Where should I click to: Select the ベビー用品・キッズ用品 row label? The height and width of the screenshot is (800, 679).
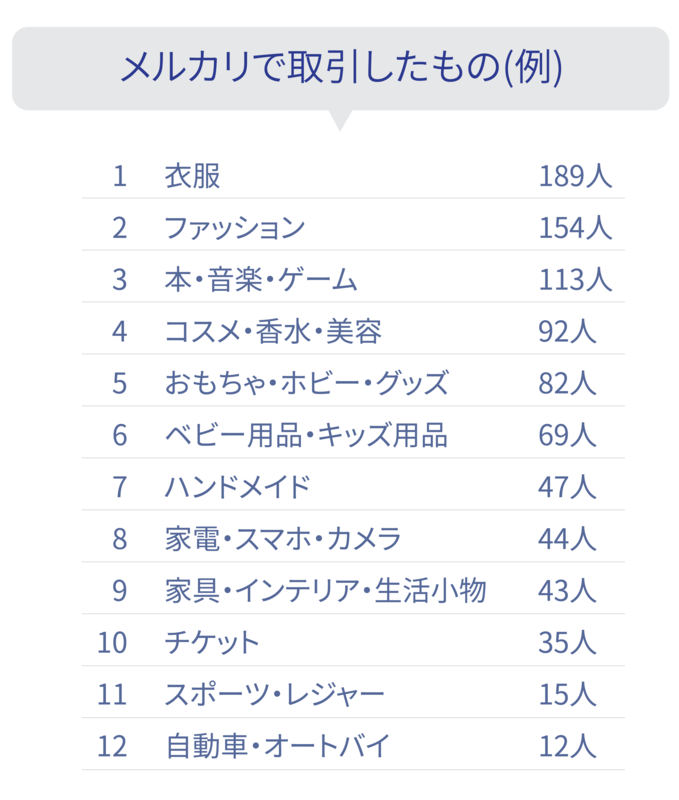click(x=306, y=435)
